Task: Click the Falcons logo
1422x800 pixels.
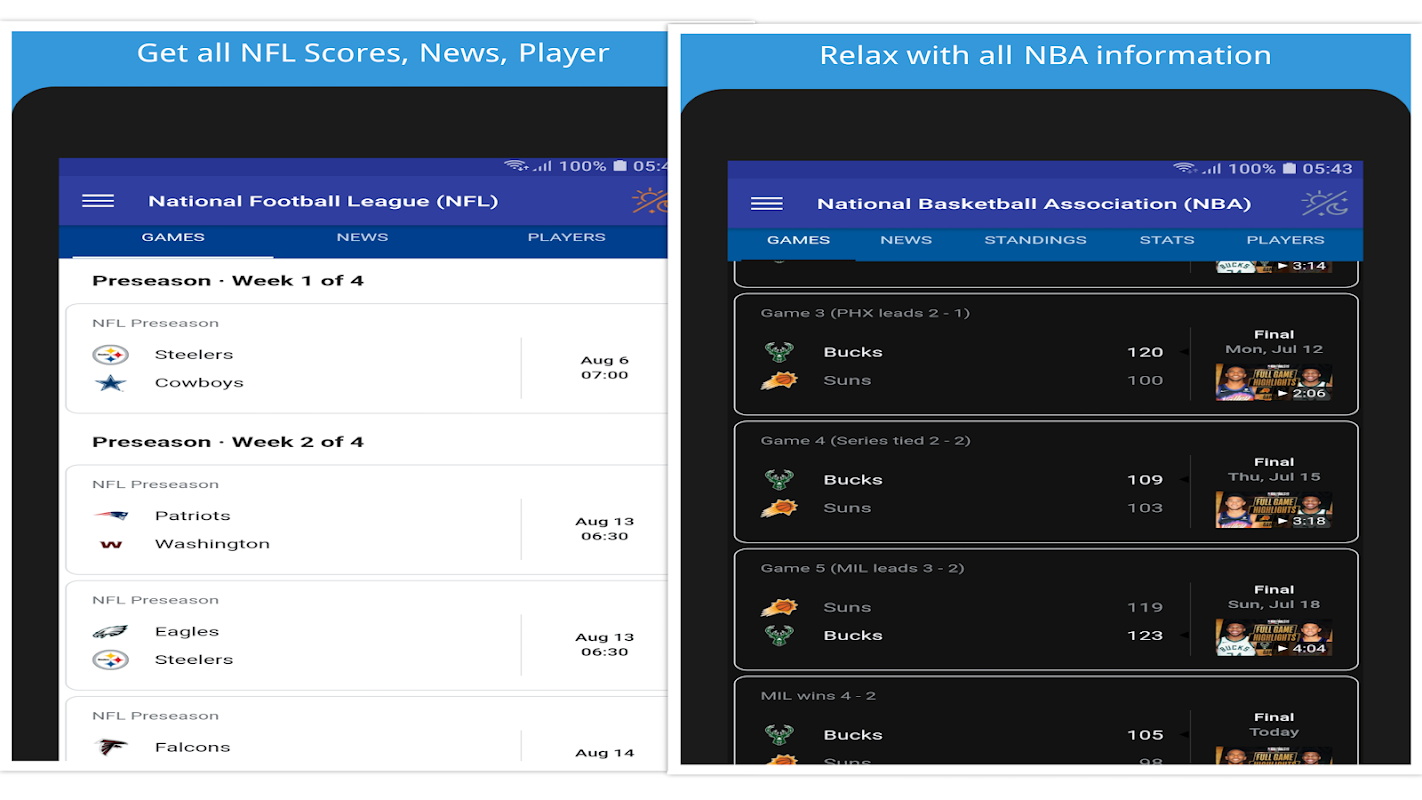Action: pos(111,747)
